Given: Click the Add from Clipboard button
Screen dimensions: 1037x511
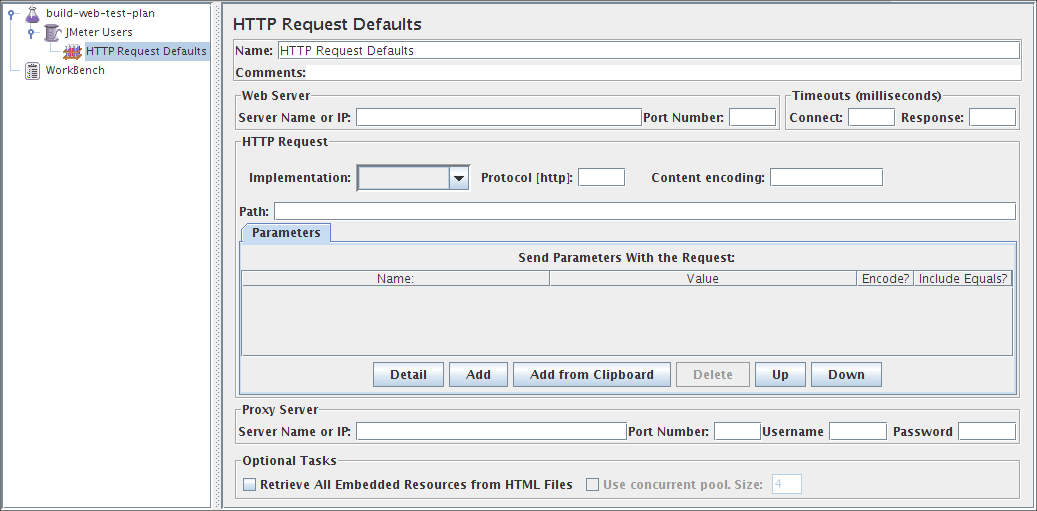Looking at the screenshot, I should coord(592,375).
